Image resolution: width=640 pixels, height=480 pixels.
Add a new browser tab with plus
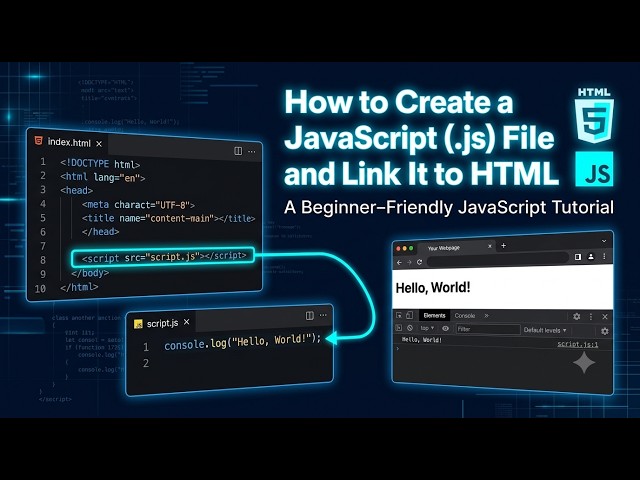[x=503, y=246]
